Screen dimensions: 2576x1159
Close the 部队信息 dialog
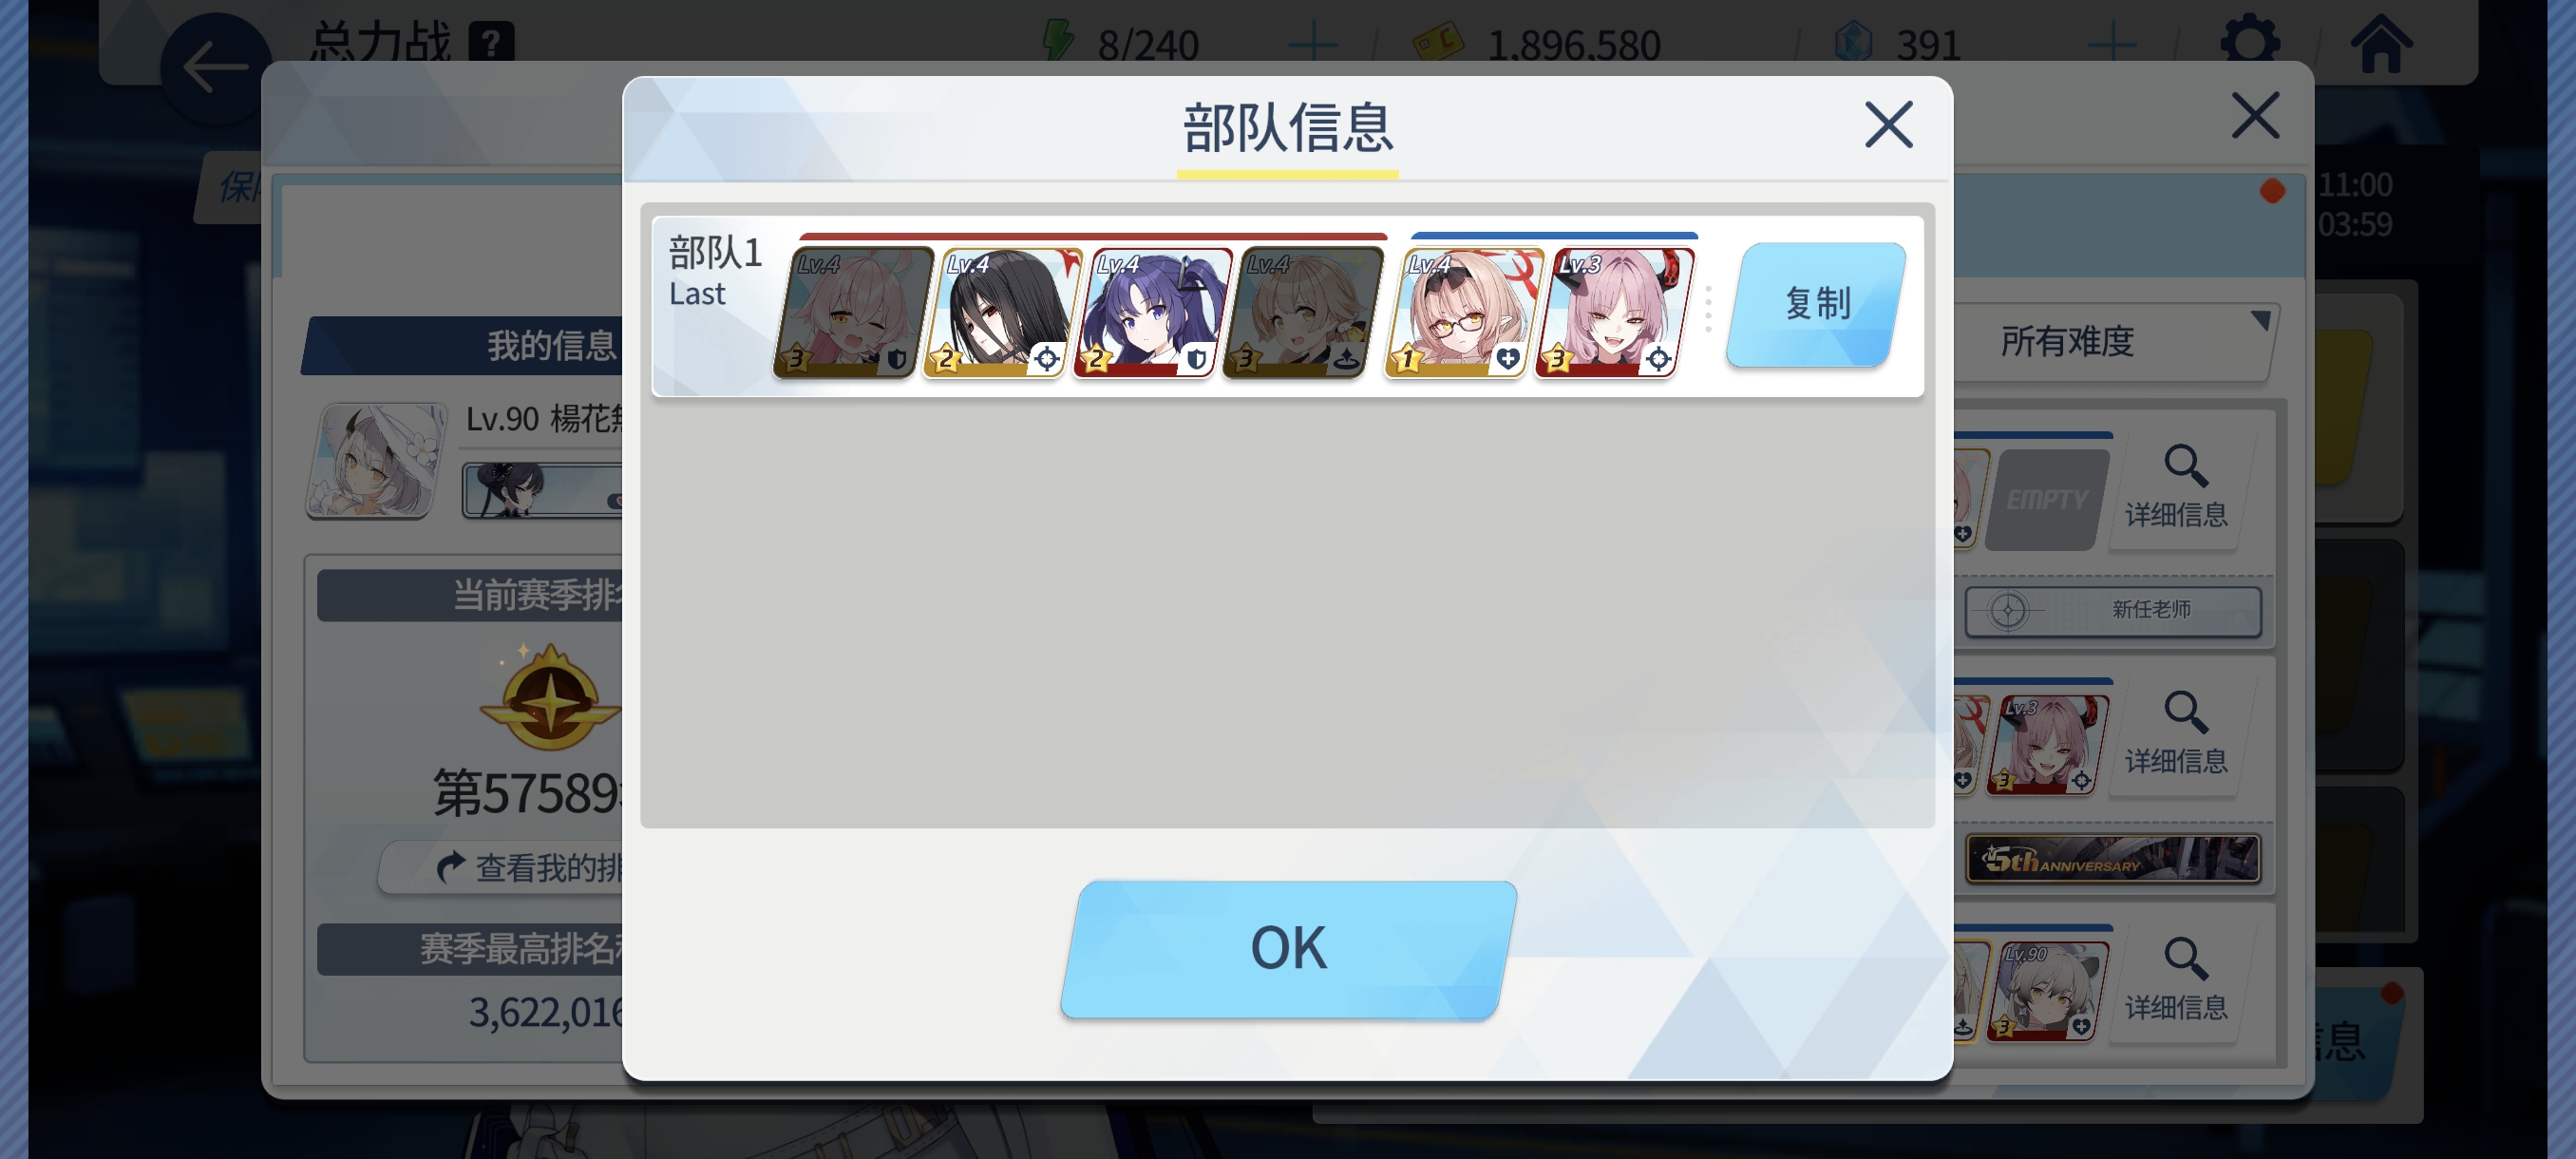click(x=1888, y=125)
